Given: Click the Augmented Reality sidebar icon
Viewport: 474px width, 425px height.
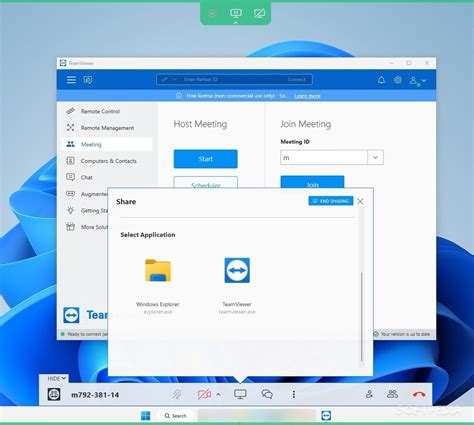Looking at the screenshot, I should 70,193.
